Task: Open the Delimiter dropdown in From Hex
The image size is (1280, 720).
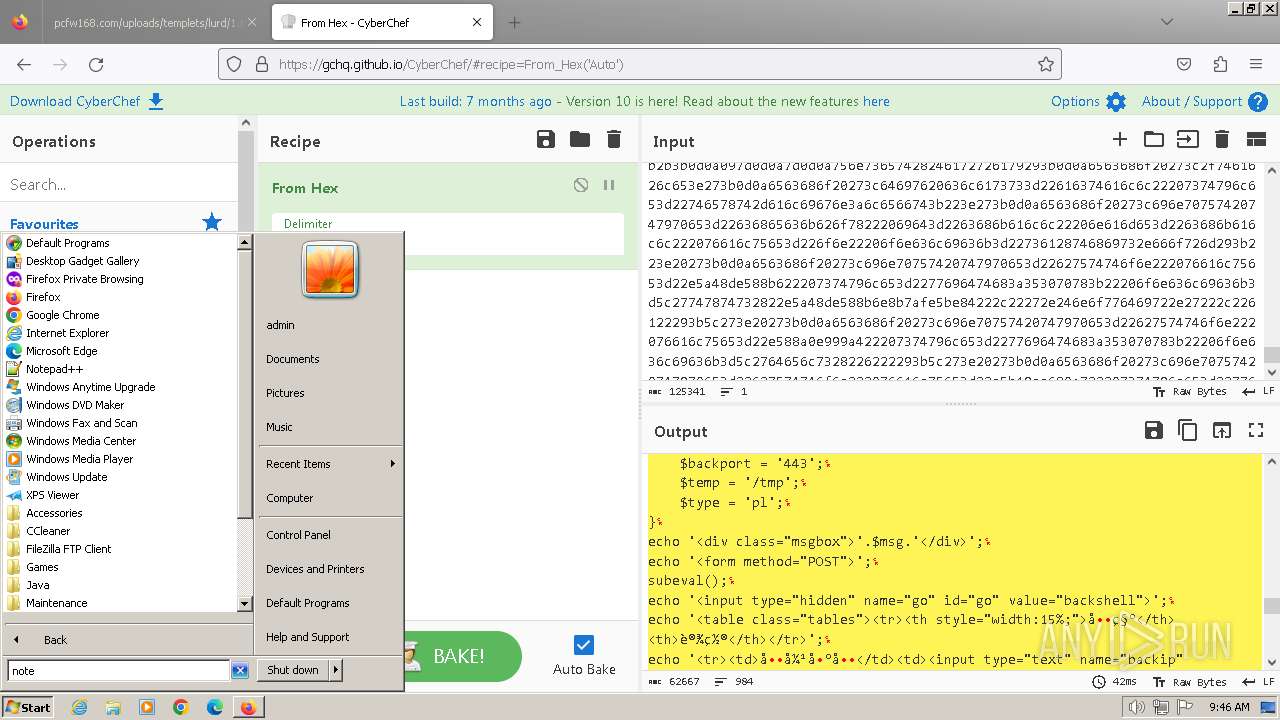Action: (x=448, y=233)
